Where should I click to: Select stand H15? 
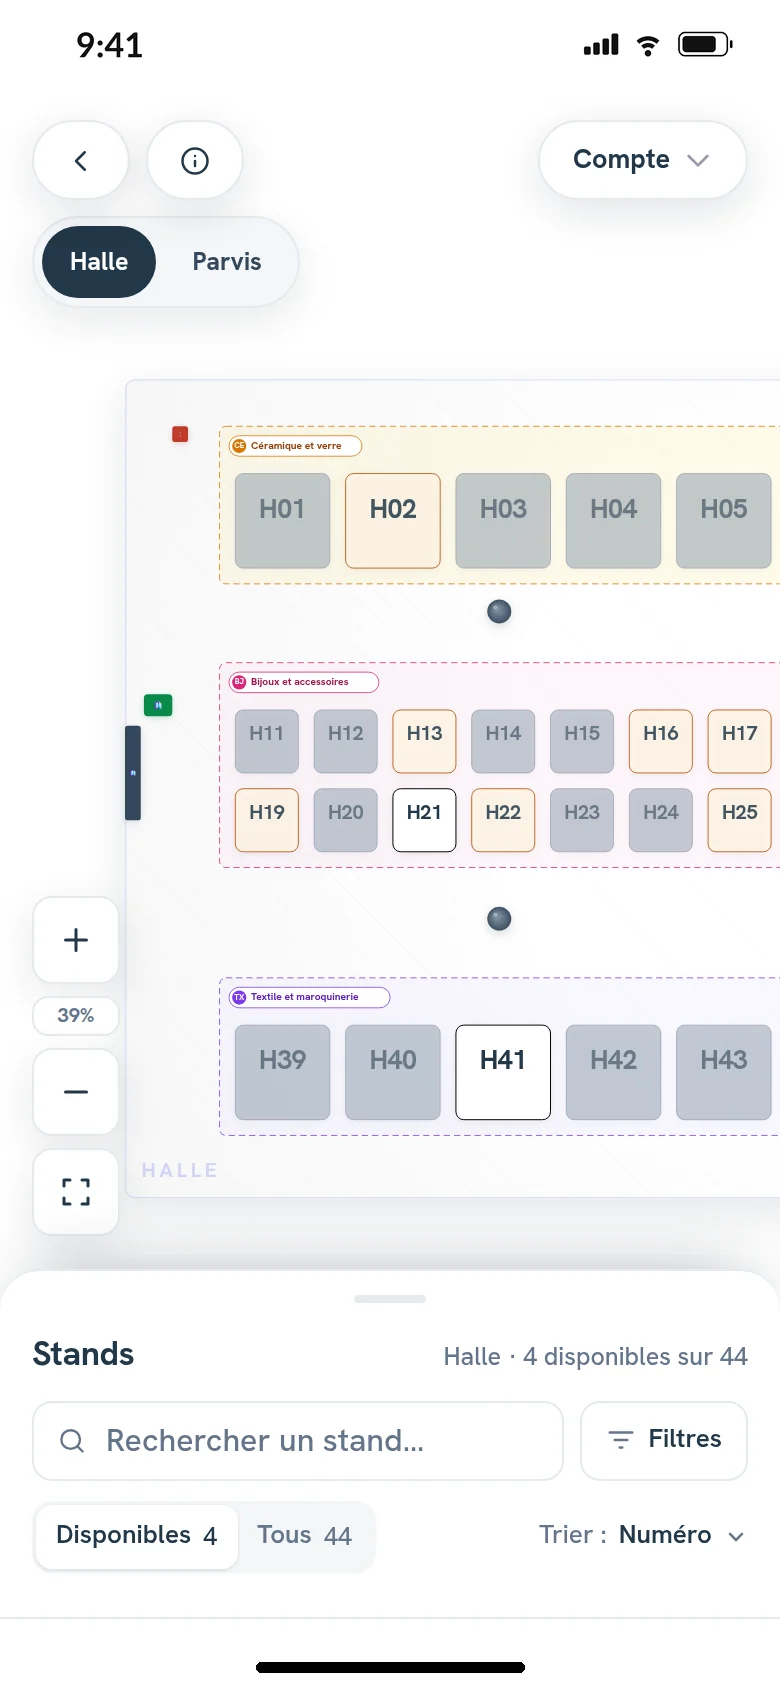[582, 741]
